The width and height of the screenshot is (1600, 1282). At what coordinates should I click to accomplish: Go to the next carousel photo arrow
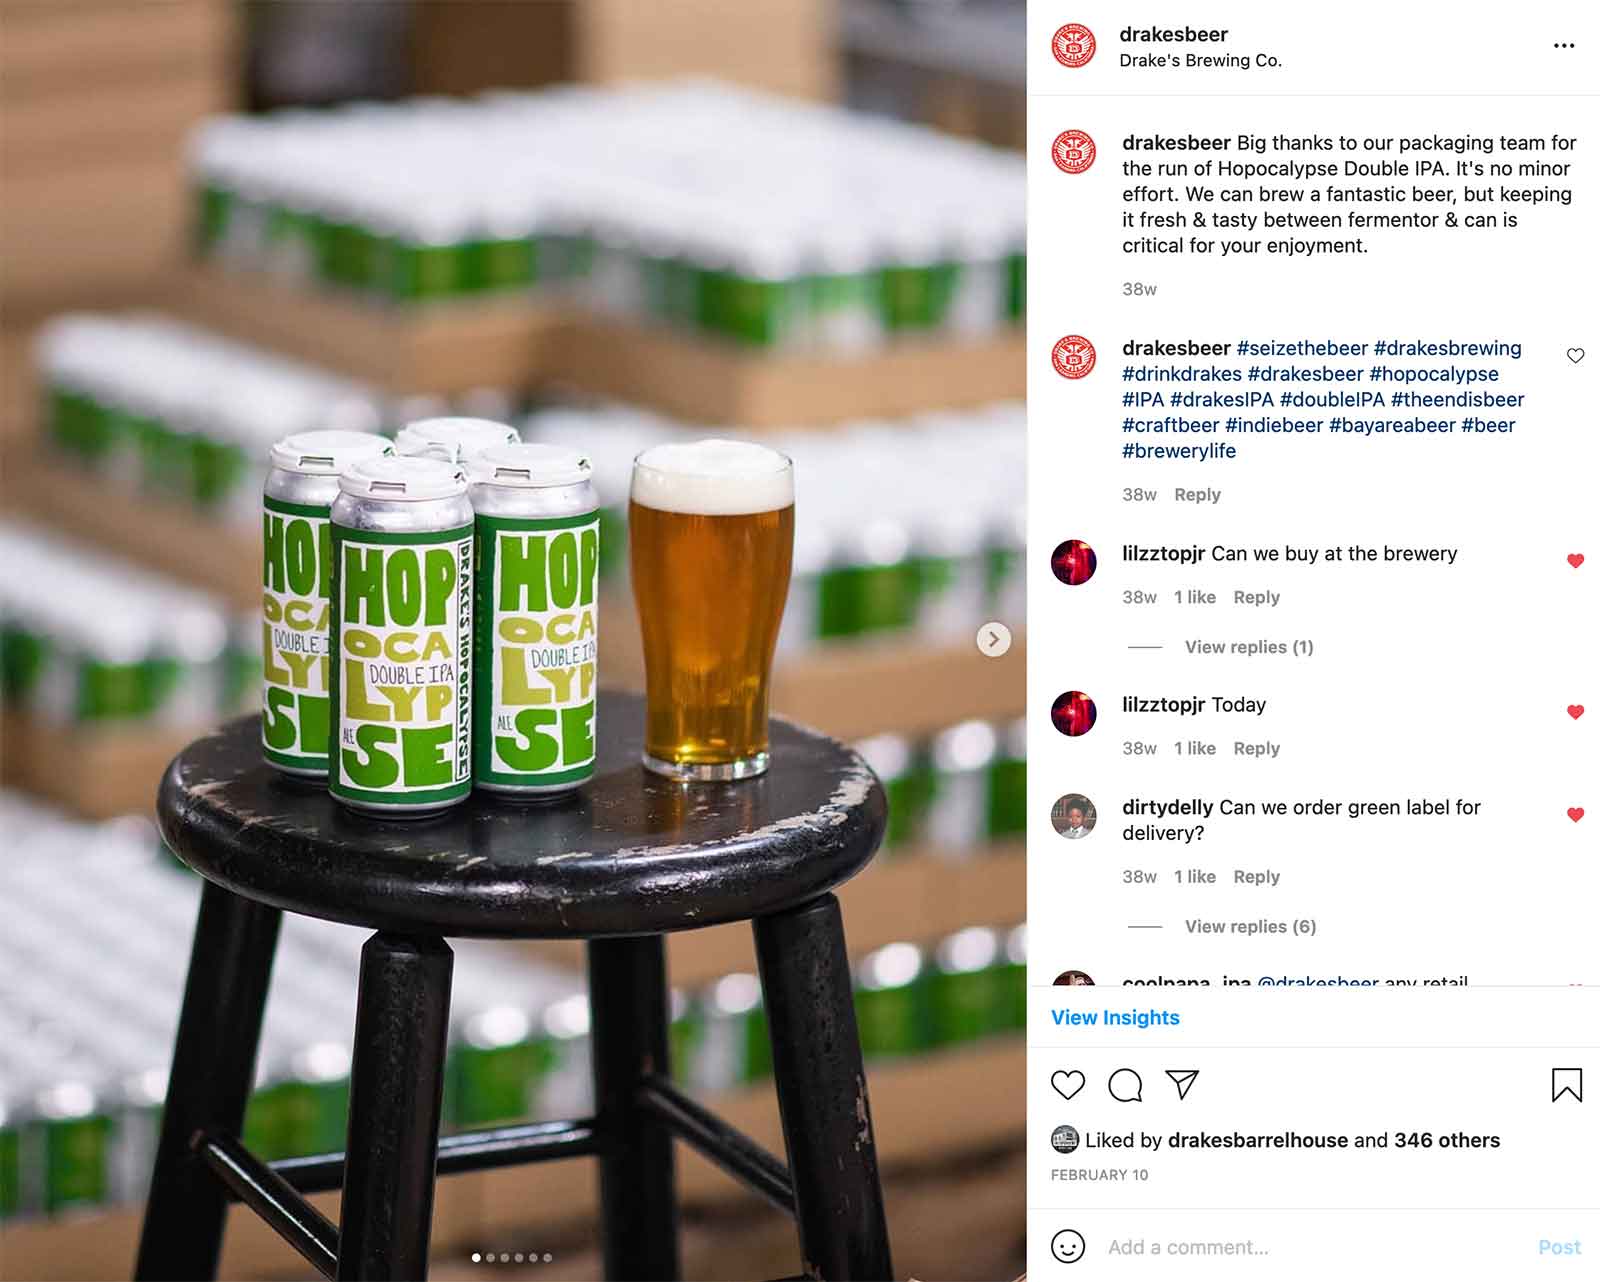point(993,639)
